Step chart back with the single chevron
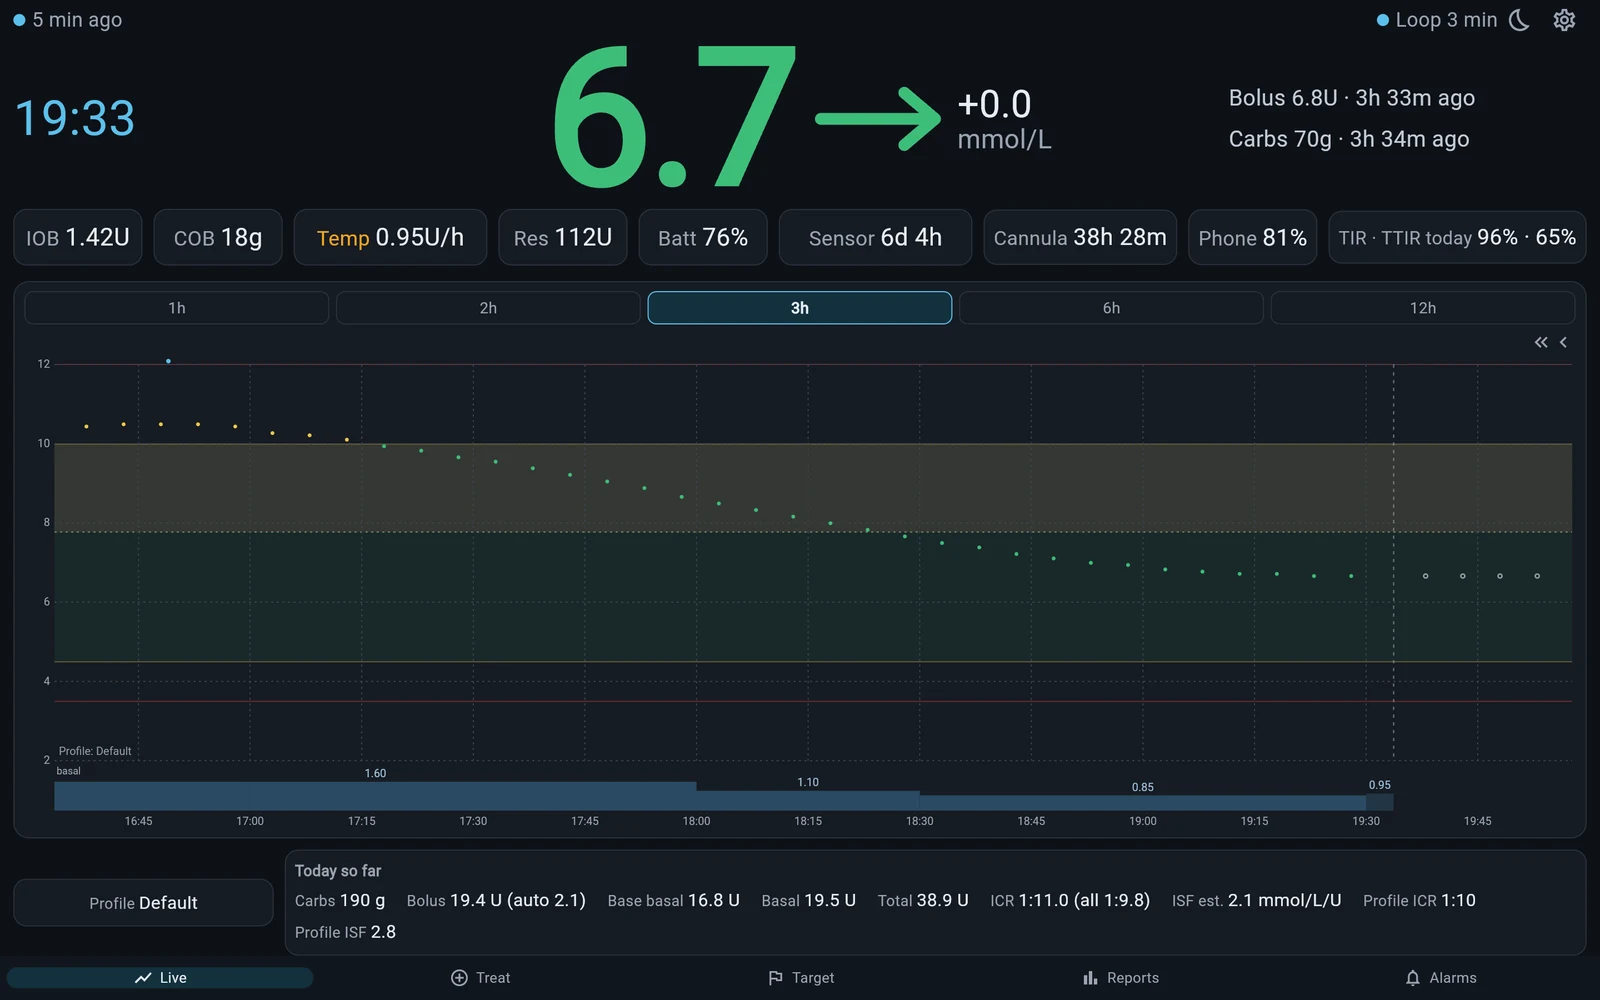This screenshot has height=1000, width=1600. tap(1563, 342)
